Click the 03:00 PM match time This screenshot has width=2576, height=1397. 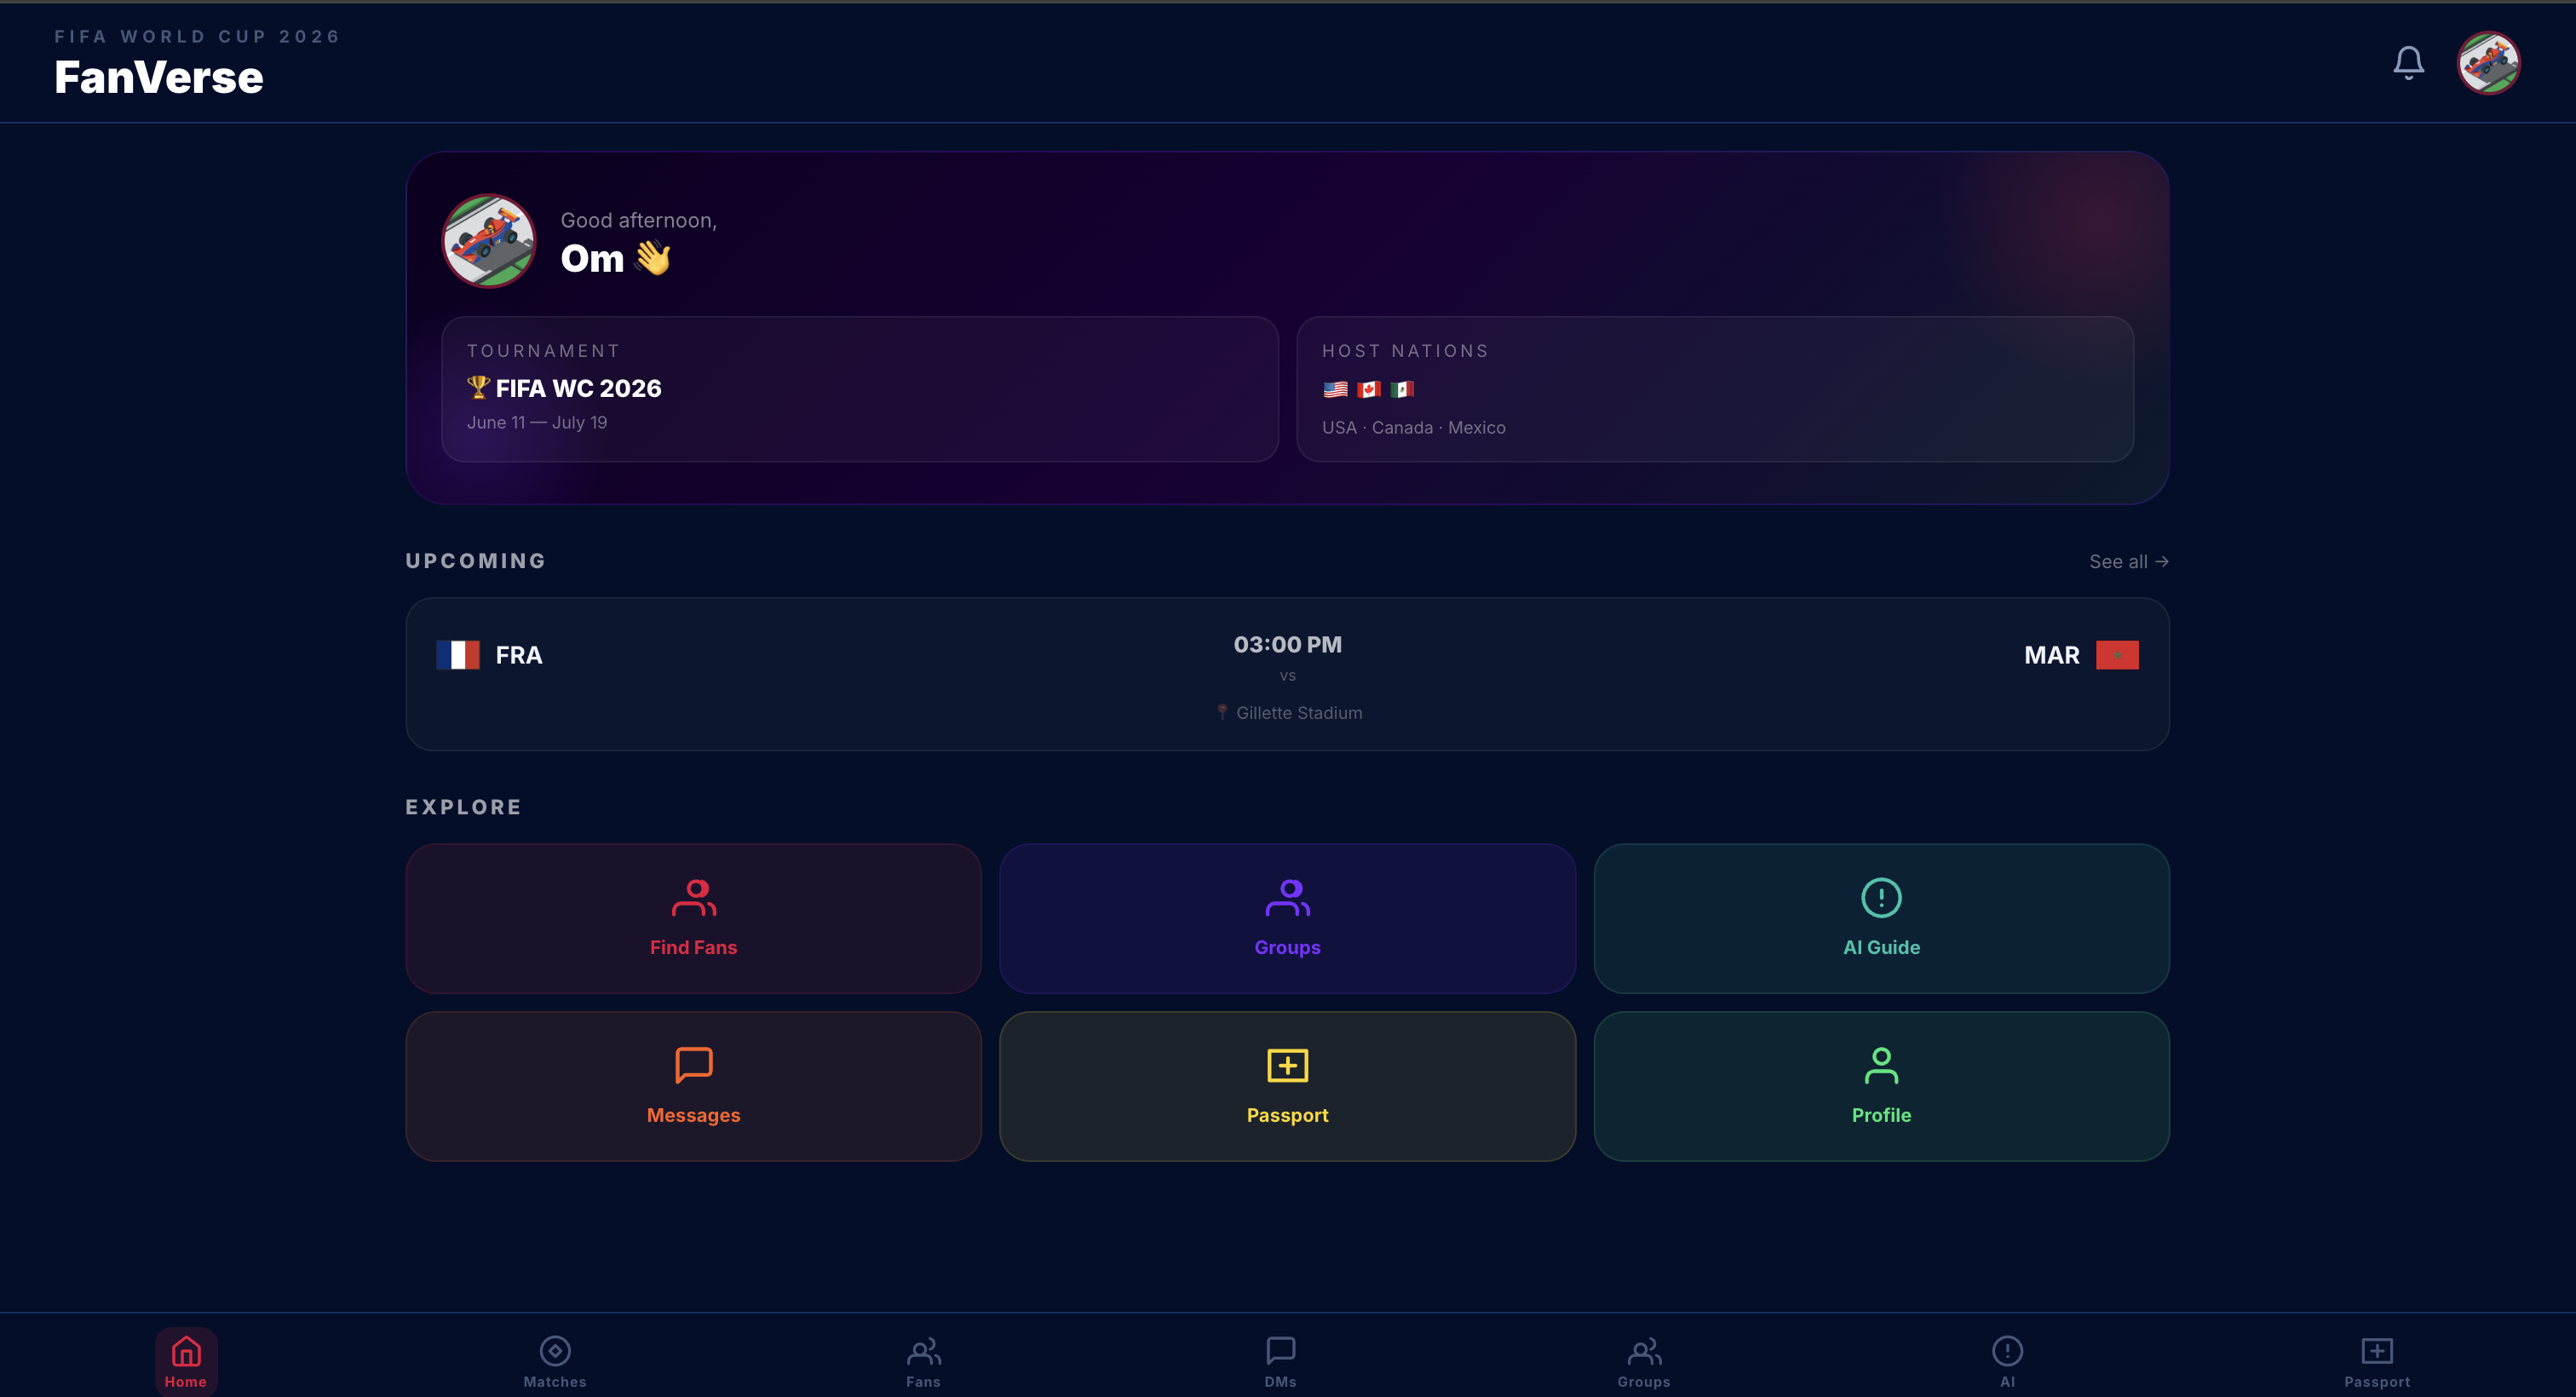(1288, 645)
